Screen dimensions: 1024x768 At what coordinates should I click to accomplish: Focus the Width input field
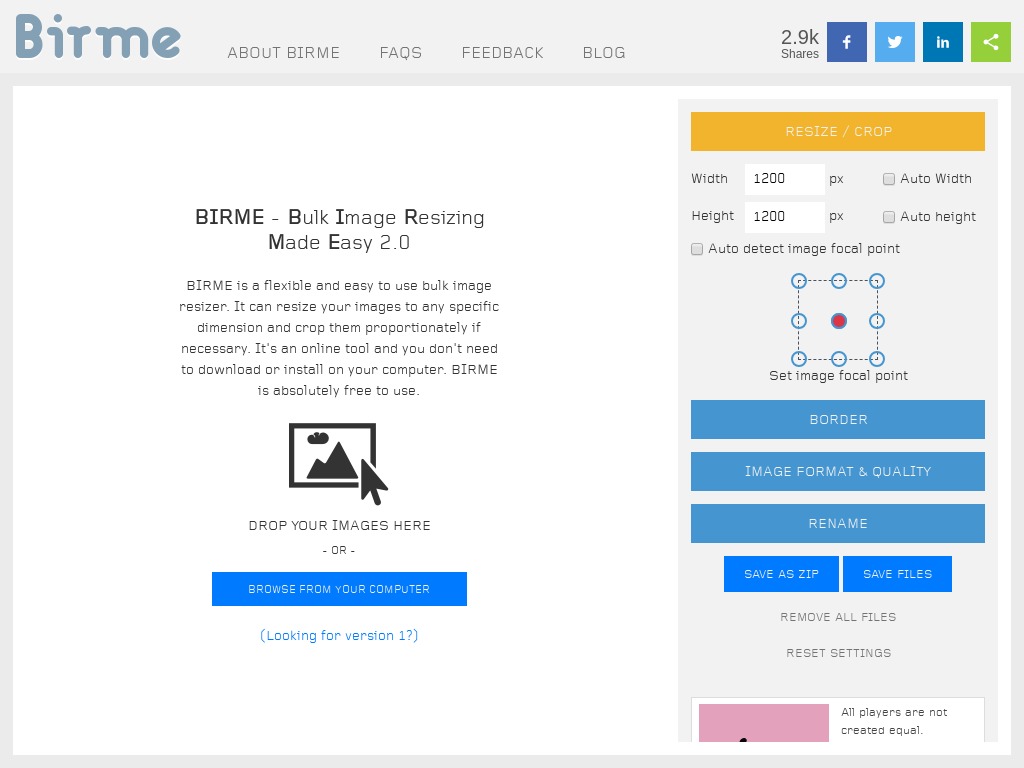coord(784,179)
